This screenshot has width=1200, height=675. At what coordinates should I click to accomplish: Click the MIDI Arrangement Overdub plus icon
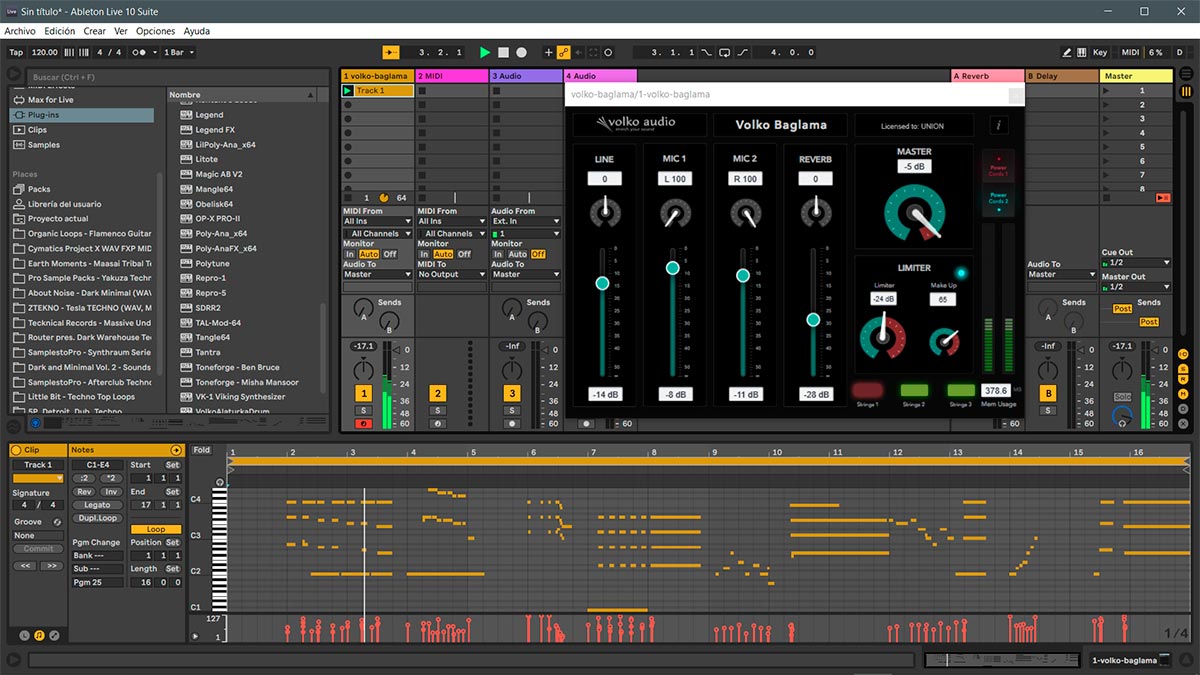[x=548, y=52]
